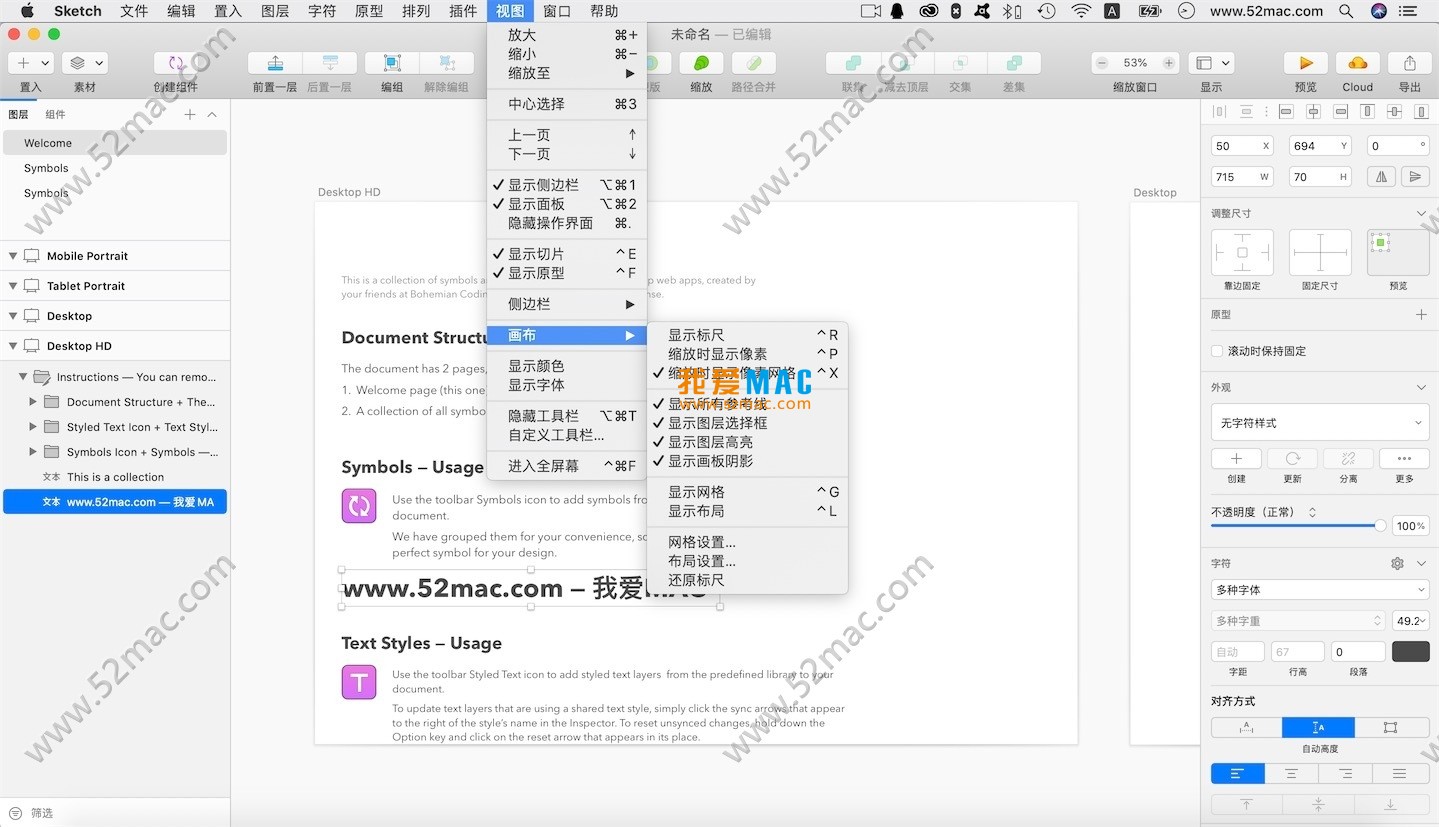
Task: Click the Create Symbol (创建组件) toolbar icon
Action: point(176,63)
